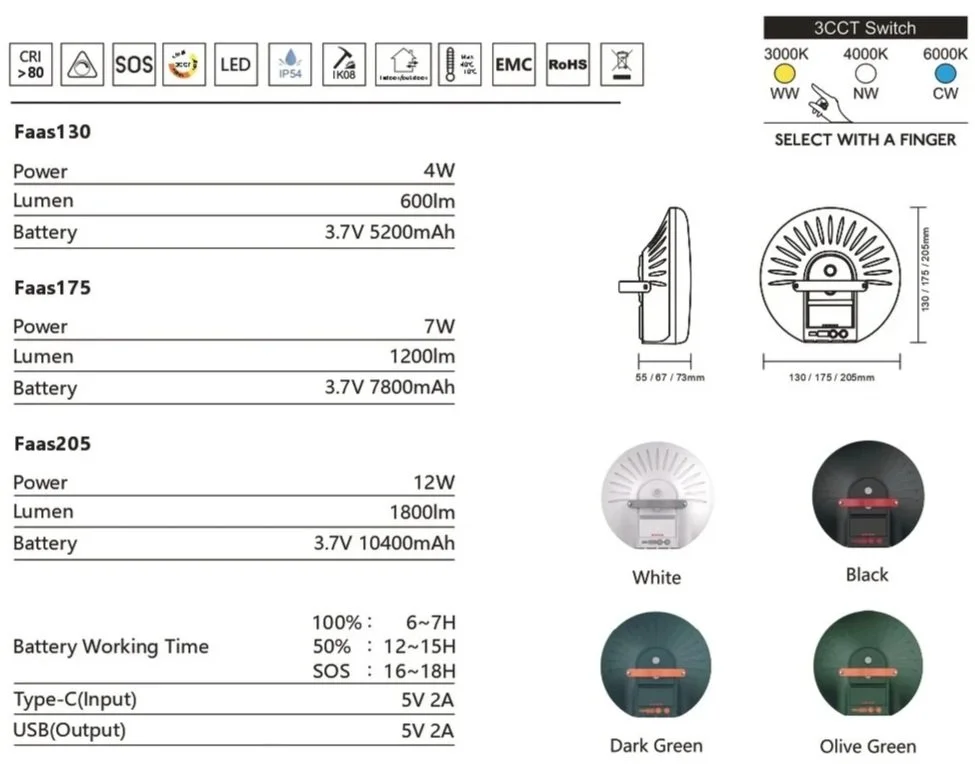Click the thermometer max temperature icon
This screenshot has height=764, width=975.
(x=460, y=64)
